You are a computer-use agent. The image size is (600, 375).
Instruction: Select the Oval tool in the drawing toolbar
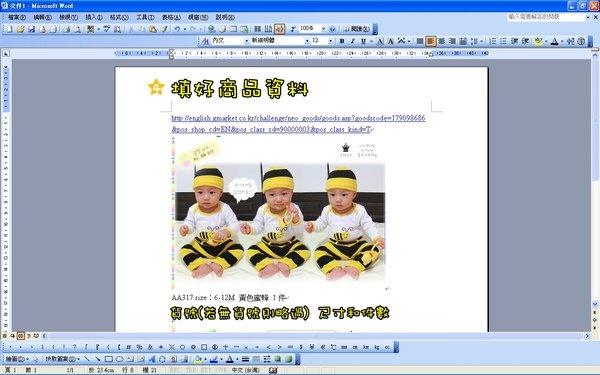pyautogui.click(x=119, y=359)
